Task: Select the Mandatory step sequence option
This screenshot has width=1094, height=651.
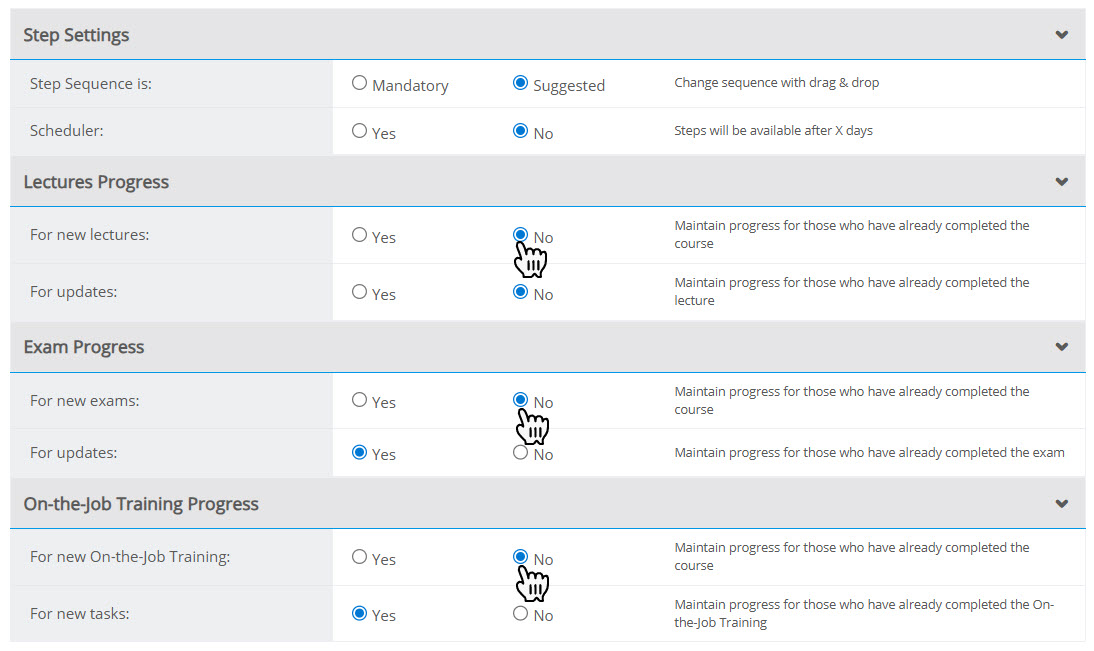Action: coord(359,83)
